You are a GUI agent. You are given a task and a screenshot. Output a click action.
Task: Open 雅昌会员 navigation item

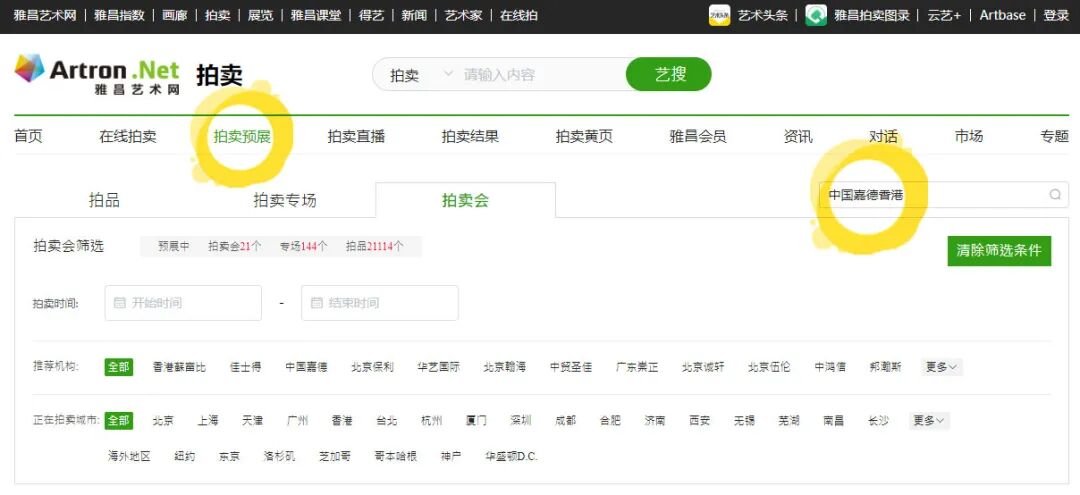pos(698,136)
